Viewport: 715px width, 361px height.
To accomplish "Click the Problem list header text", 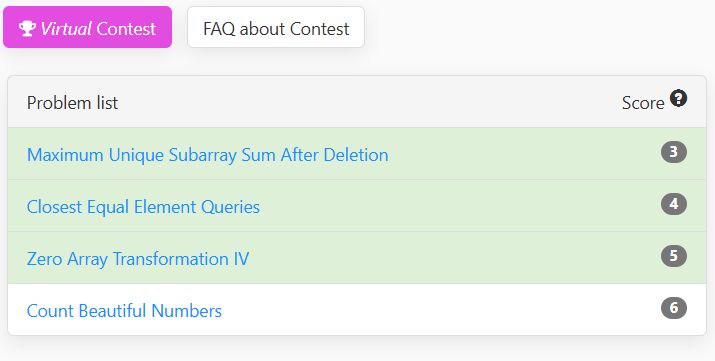I will [73, 103].
